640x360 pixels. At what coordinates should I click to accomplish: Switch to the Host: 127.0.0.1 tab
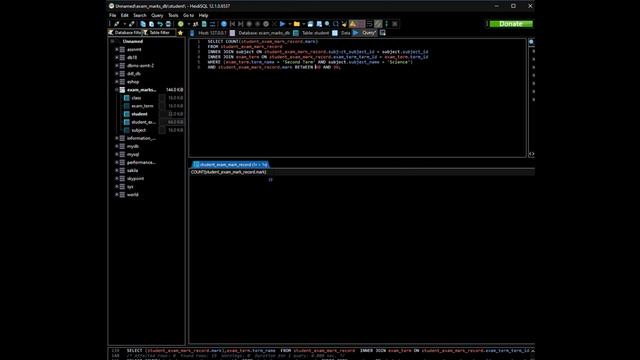coord(208,33)
